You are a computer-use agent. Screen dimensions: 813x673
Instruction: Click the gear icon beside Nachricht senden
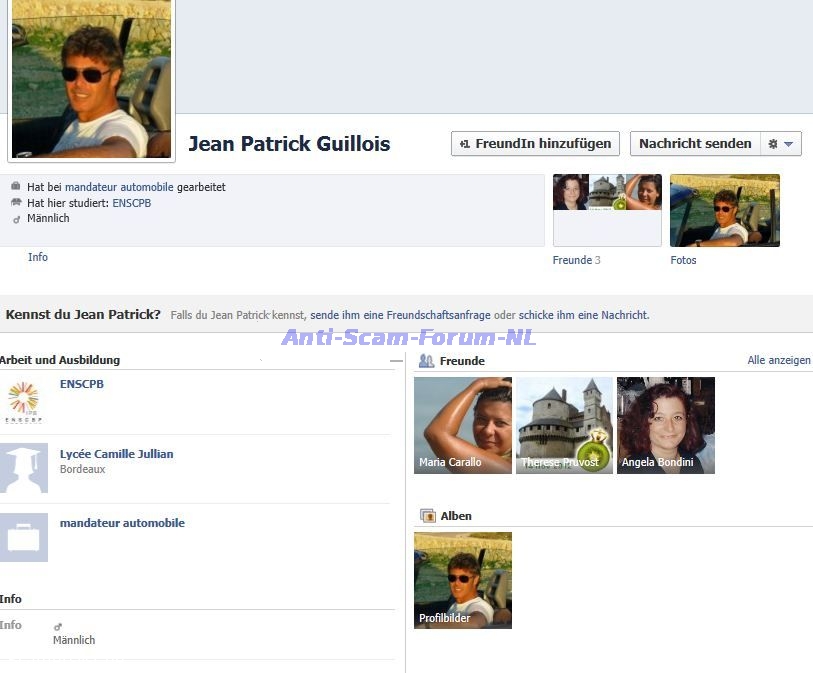click(x=772, y=144)
